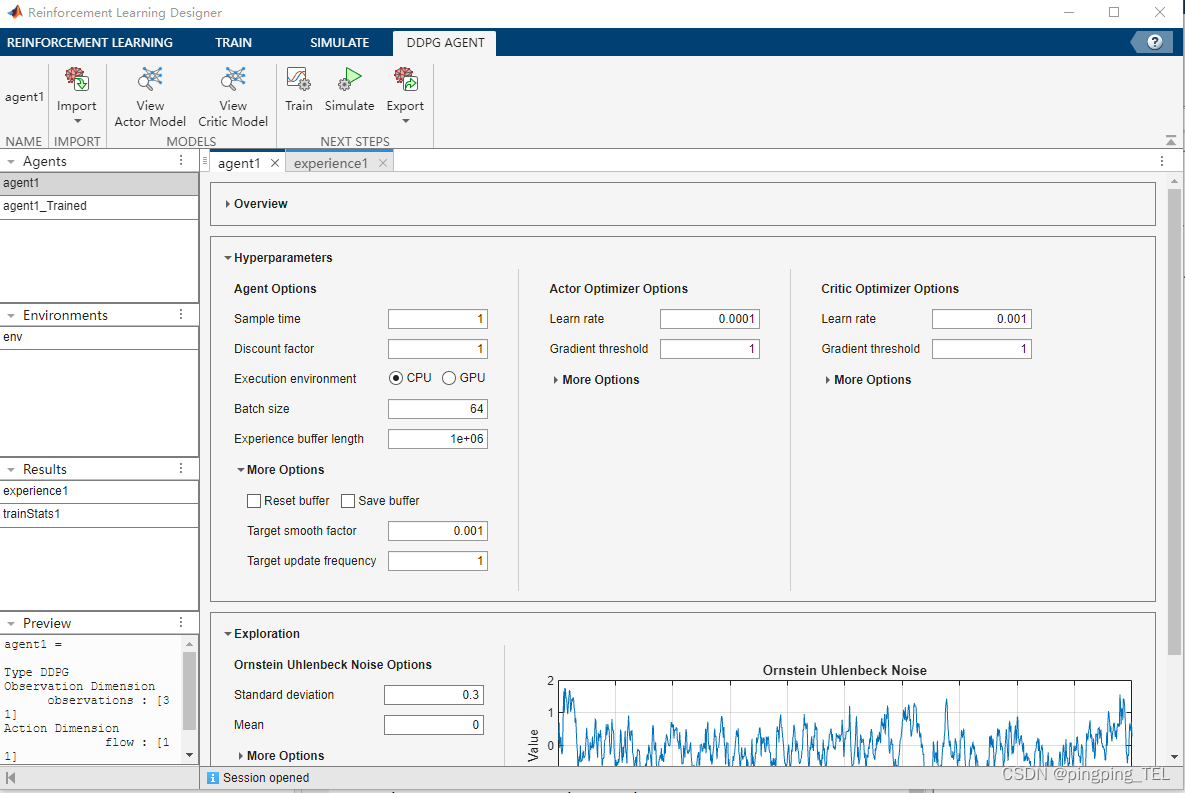The image size is (1185, 793).
Task: Click the document tab drag handle icon
Action: pyautogui.click(x=205, y=161)
